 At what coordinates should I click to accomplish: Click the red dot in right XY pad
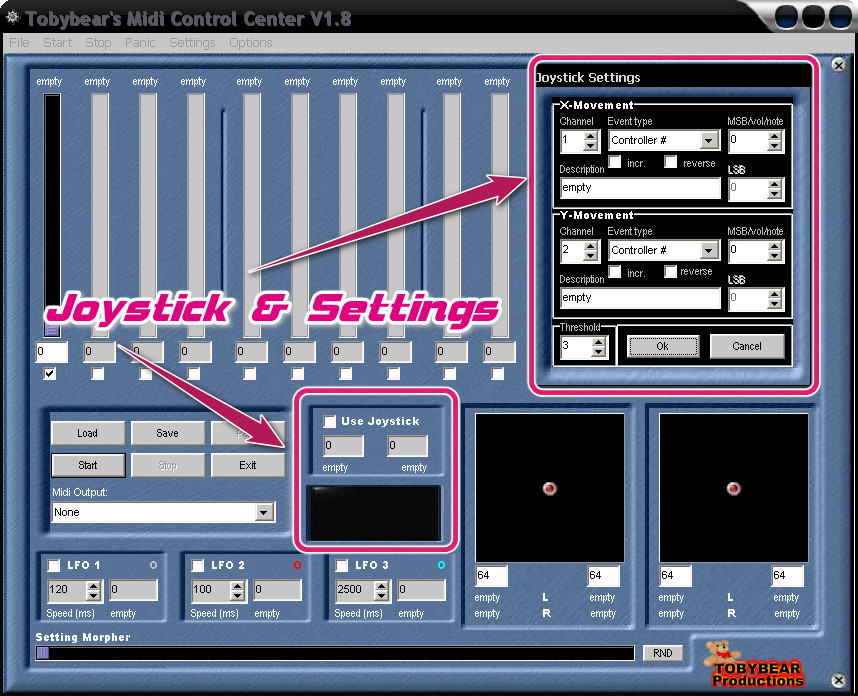click(x=733, y=488)
